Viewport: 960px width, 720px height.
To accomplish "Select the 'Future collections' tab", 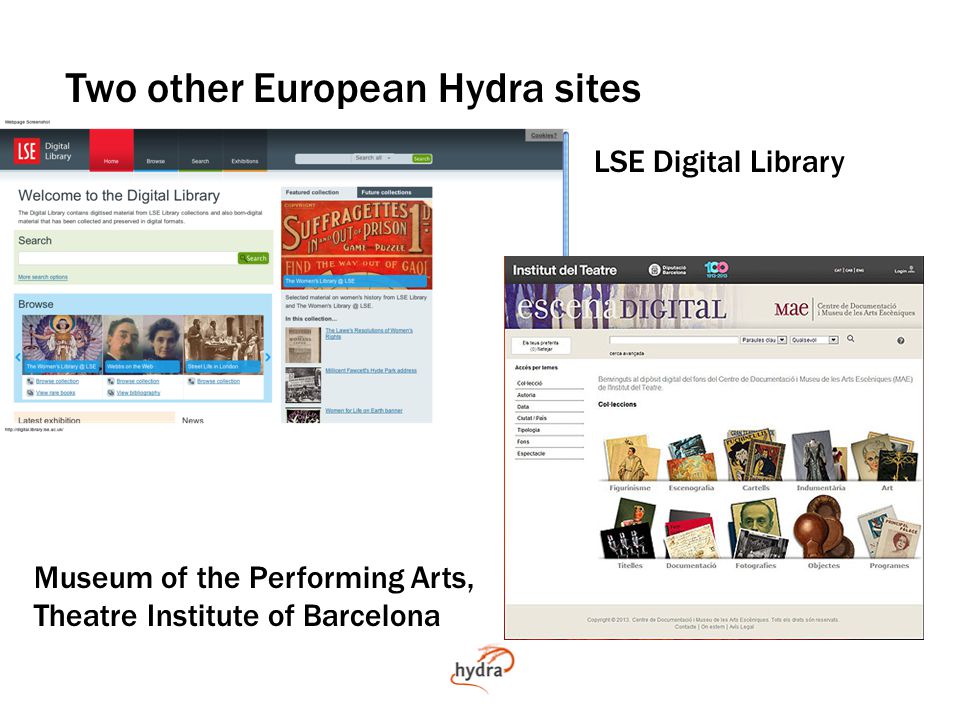I will [394, 192].
